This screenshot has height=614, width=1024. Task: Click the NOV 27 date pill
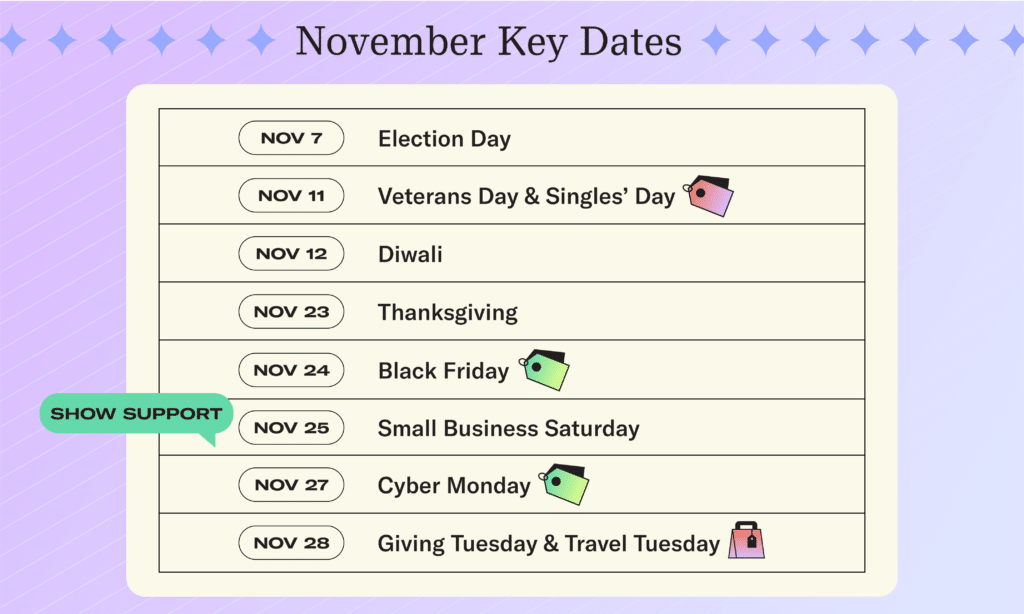click(x=291, y=485)
